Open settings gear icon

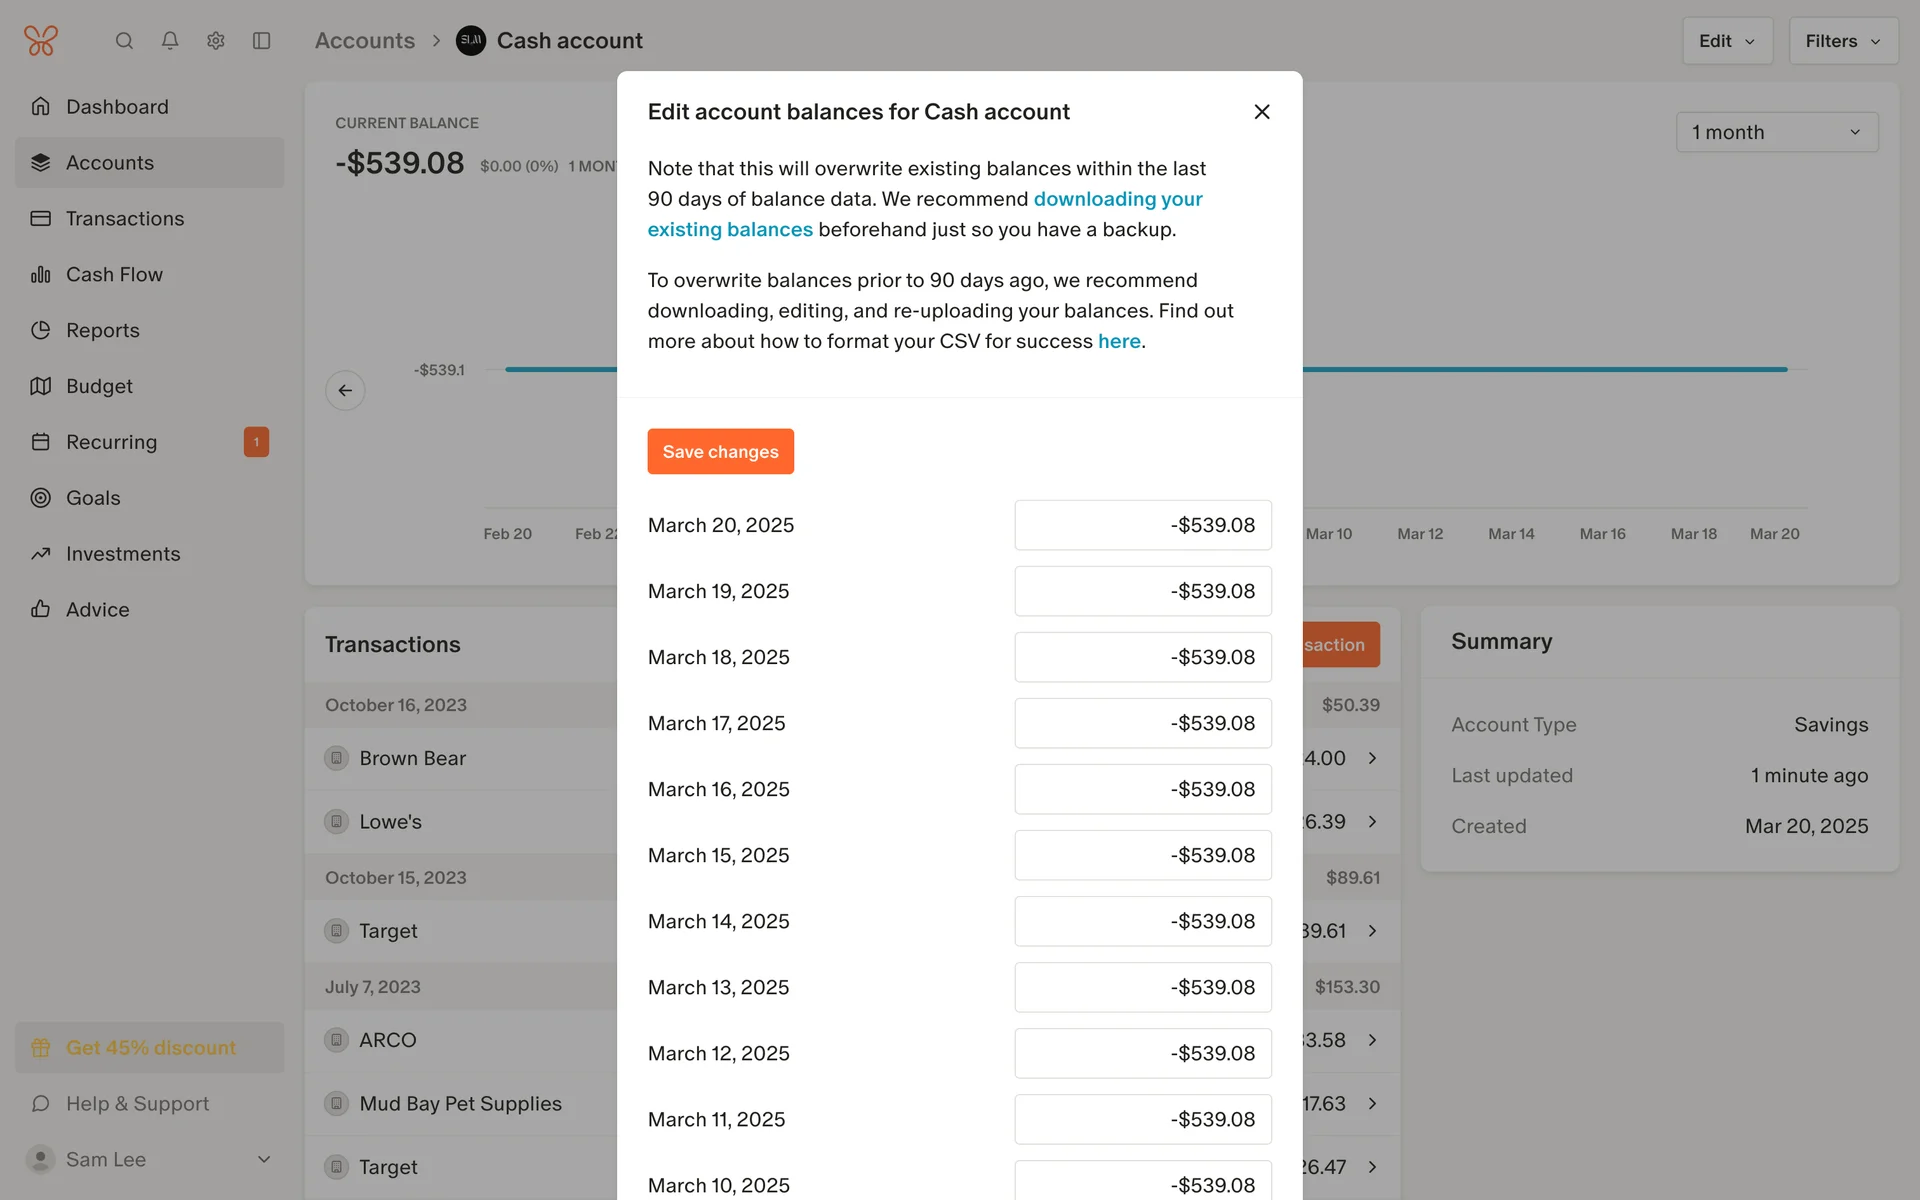coord(216,41)
